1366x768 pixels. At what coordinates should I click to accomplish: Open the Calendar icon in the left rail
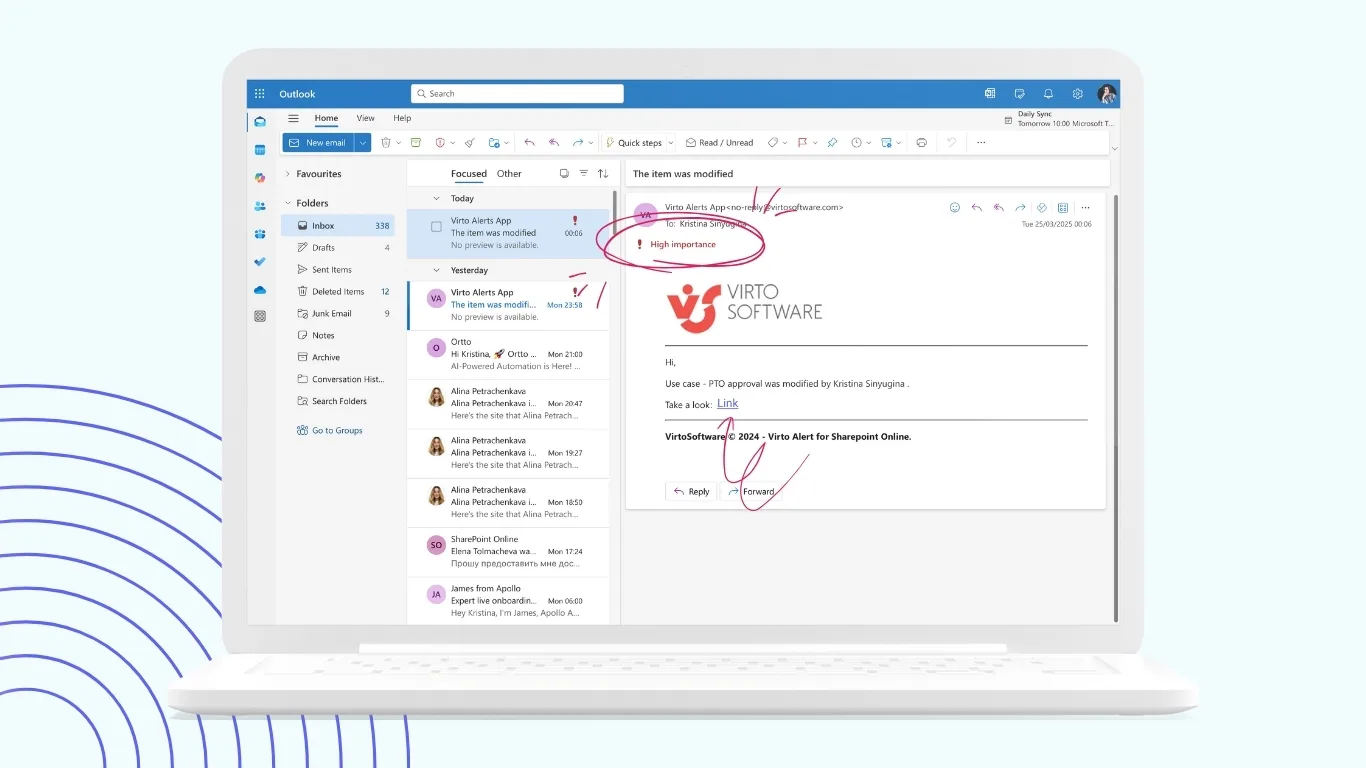point(259,149)
